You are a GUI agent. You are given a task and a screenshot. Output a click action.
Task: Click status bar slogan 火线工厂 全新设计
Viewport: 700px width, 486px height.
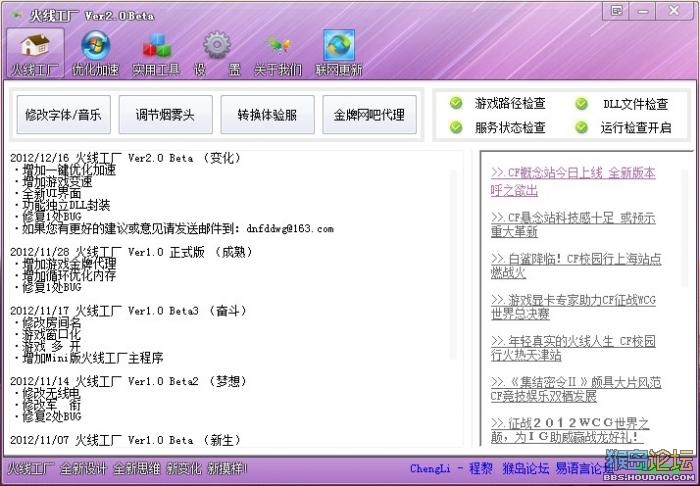pos(58,469)
